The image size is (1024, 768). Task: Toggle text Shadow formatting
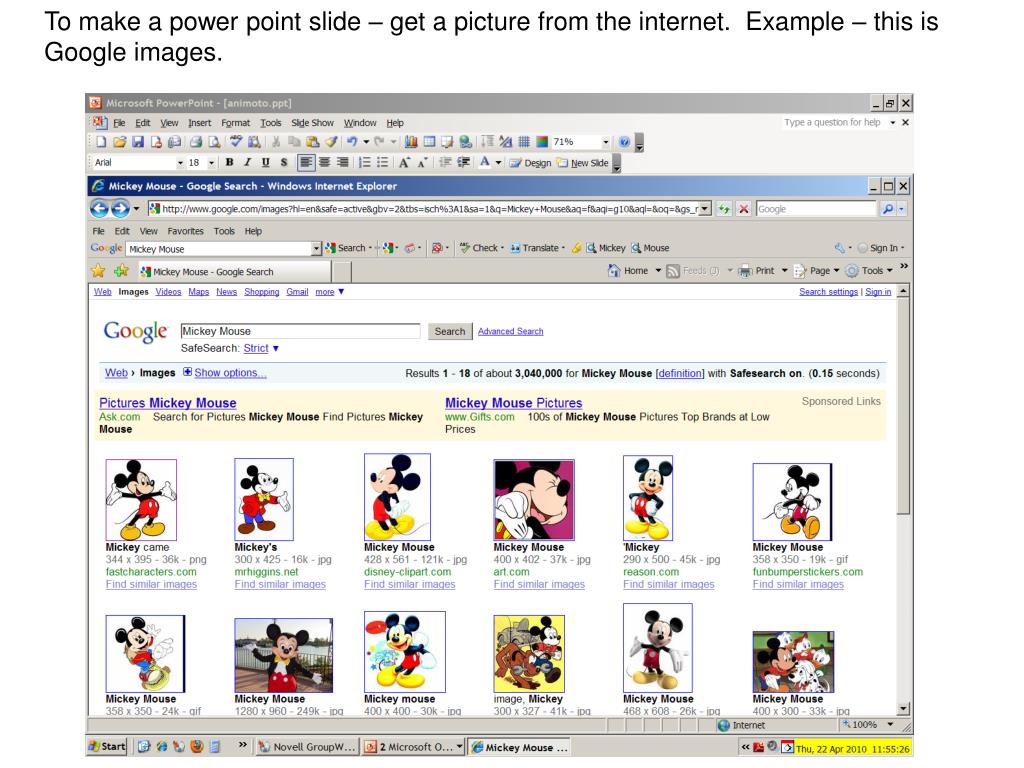[283, 162]
